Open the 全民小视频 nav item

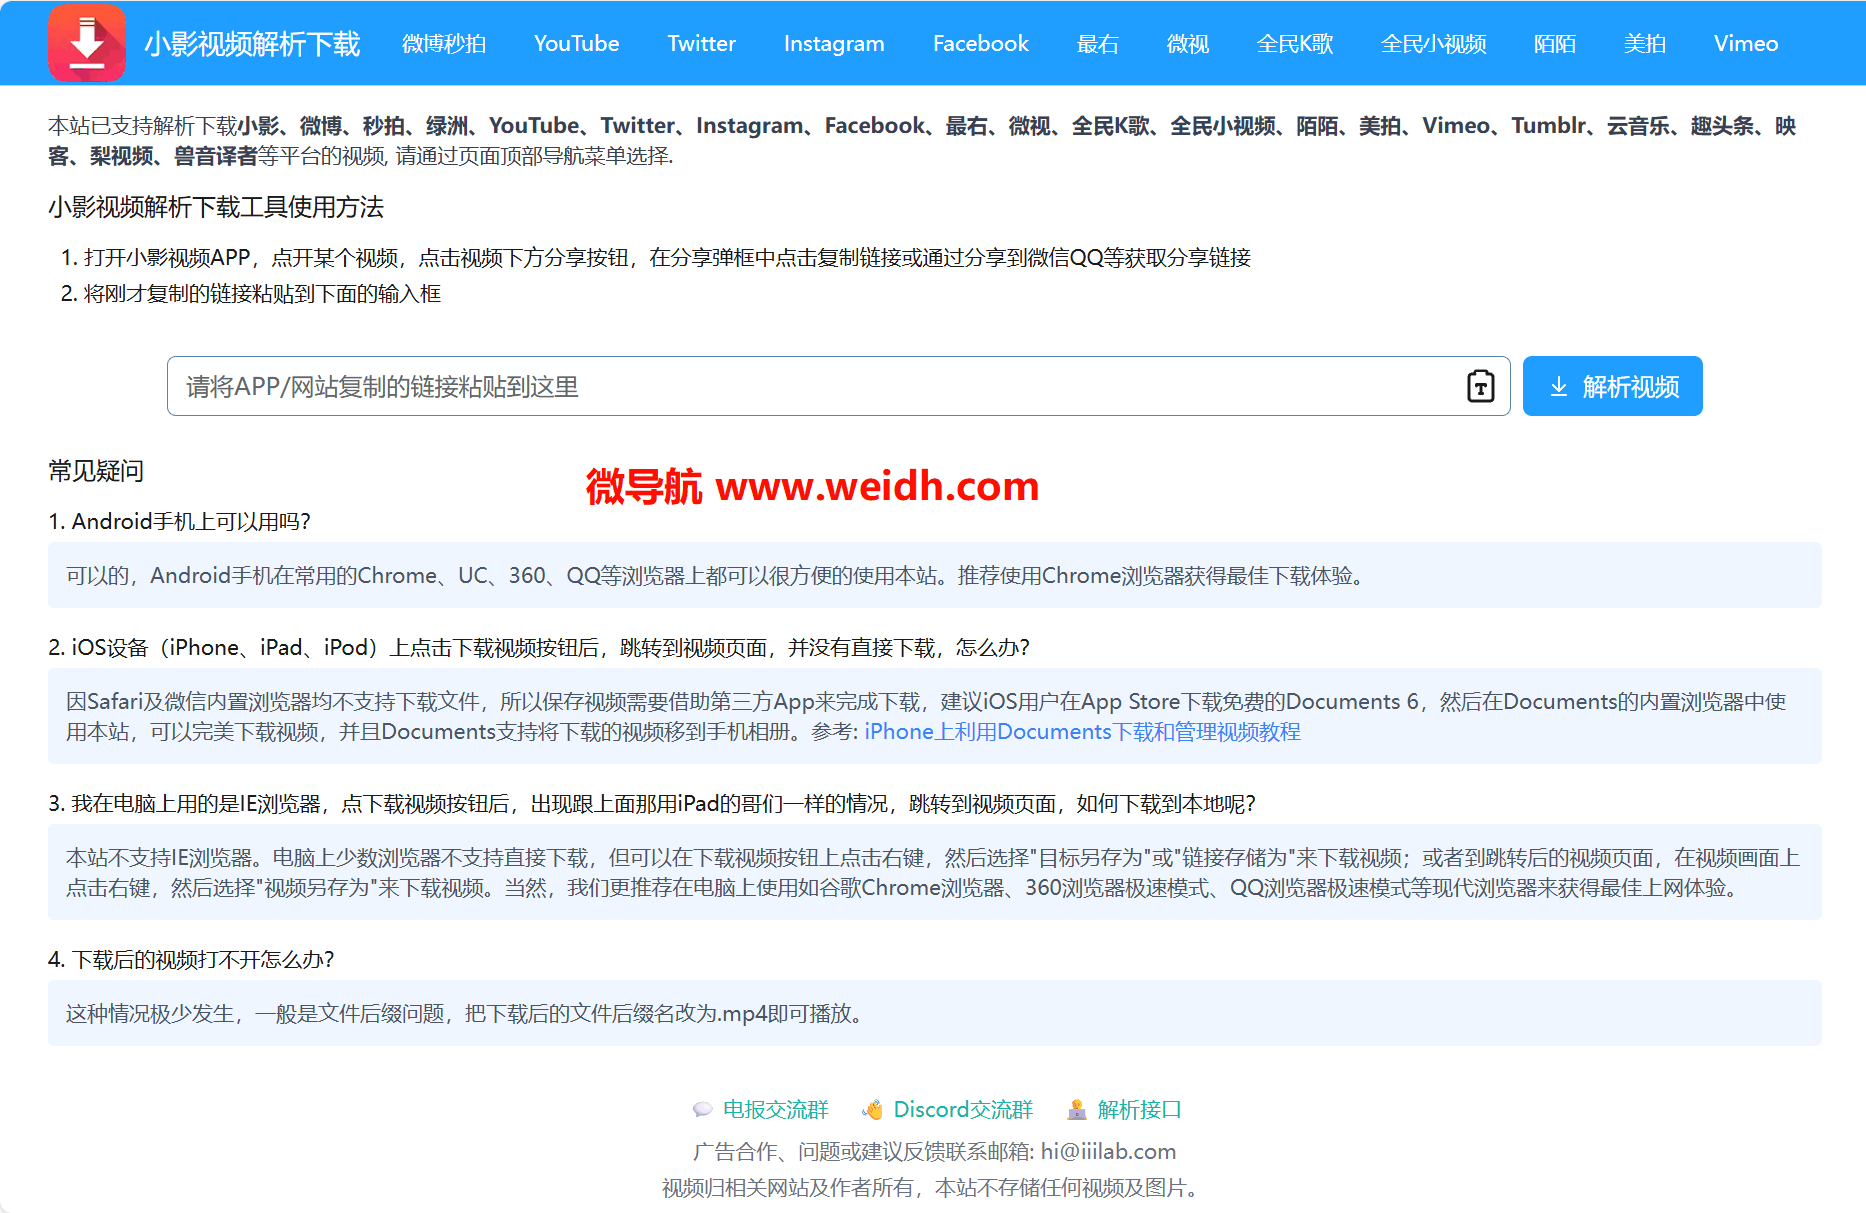coord(1434,44)
